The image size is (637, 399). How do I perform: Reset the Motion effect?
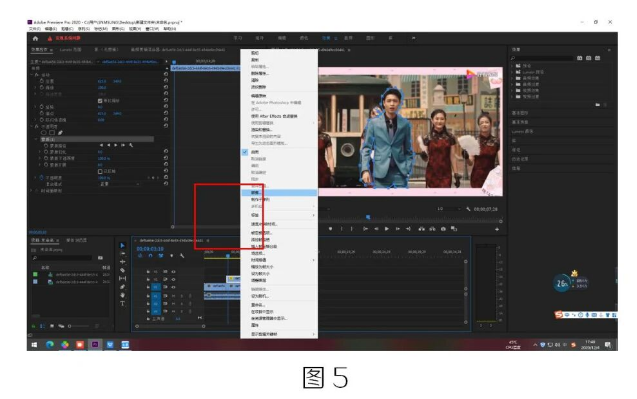[x=166, y=74]
